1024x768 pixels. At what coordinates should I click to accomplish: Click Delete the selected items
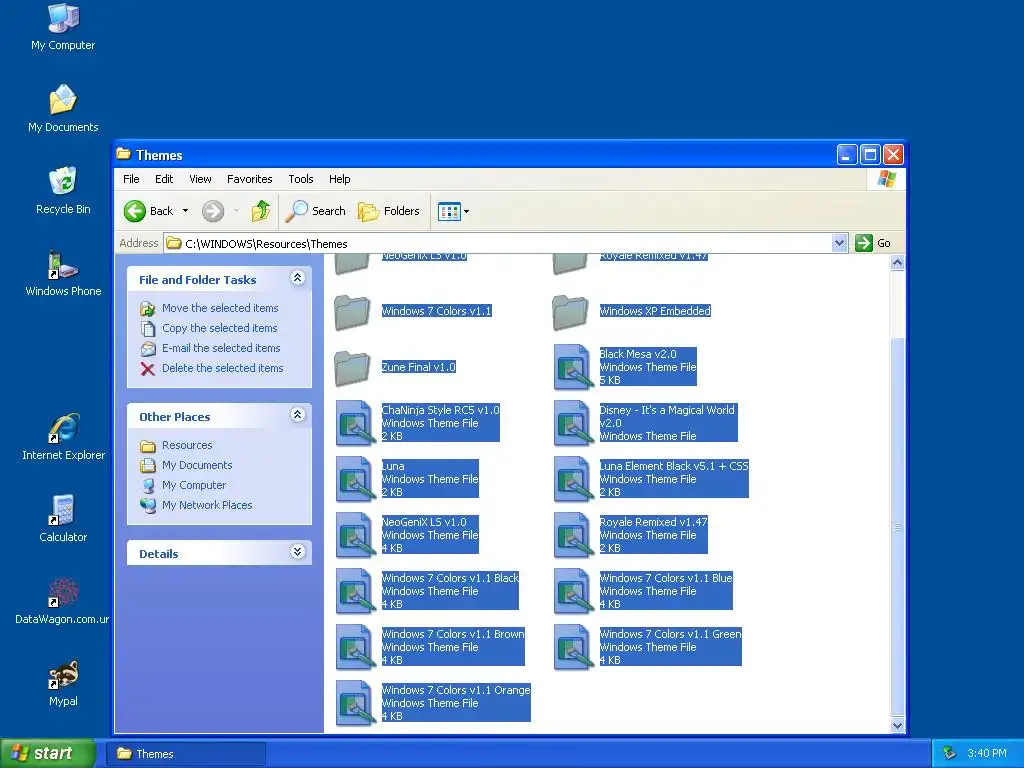pos(223,368)
